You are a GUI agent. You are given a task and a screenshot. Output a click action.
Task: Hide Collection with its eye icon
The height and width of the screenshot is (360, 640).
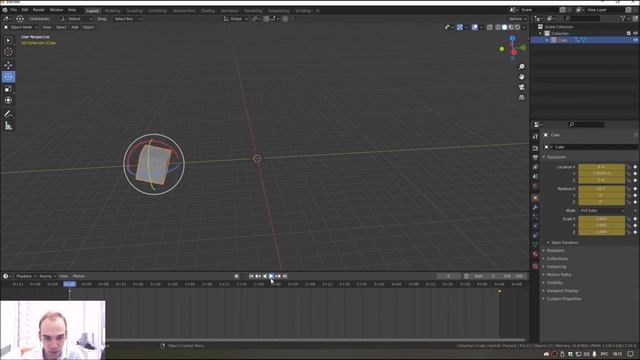point(635,33)
